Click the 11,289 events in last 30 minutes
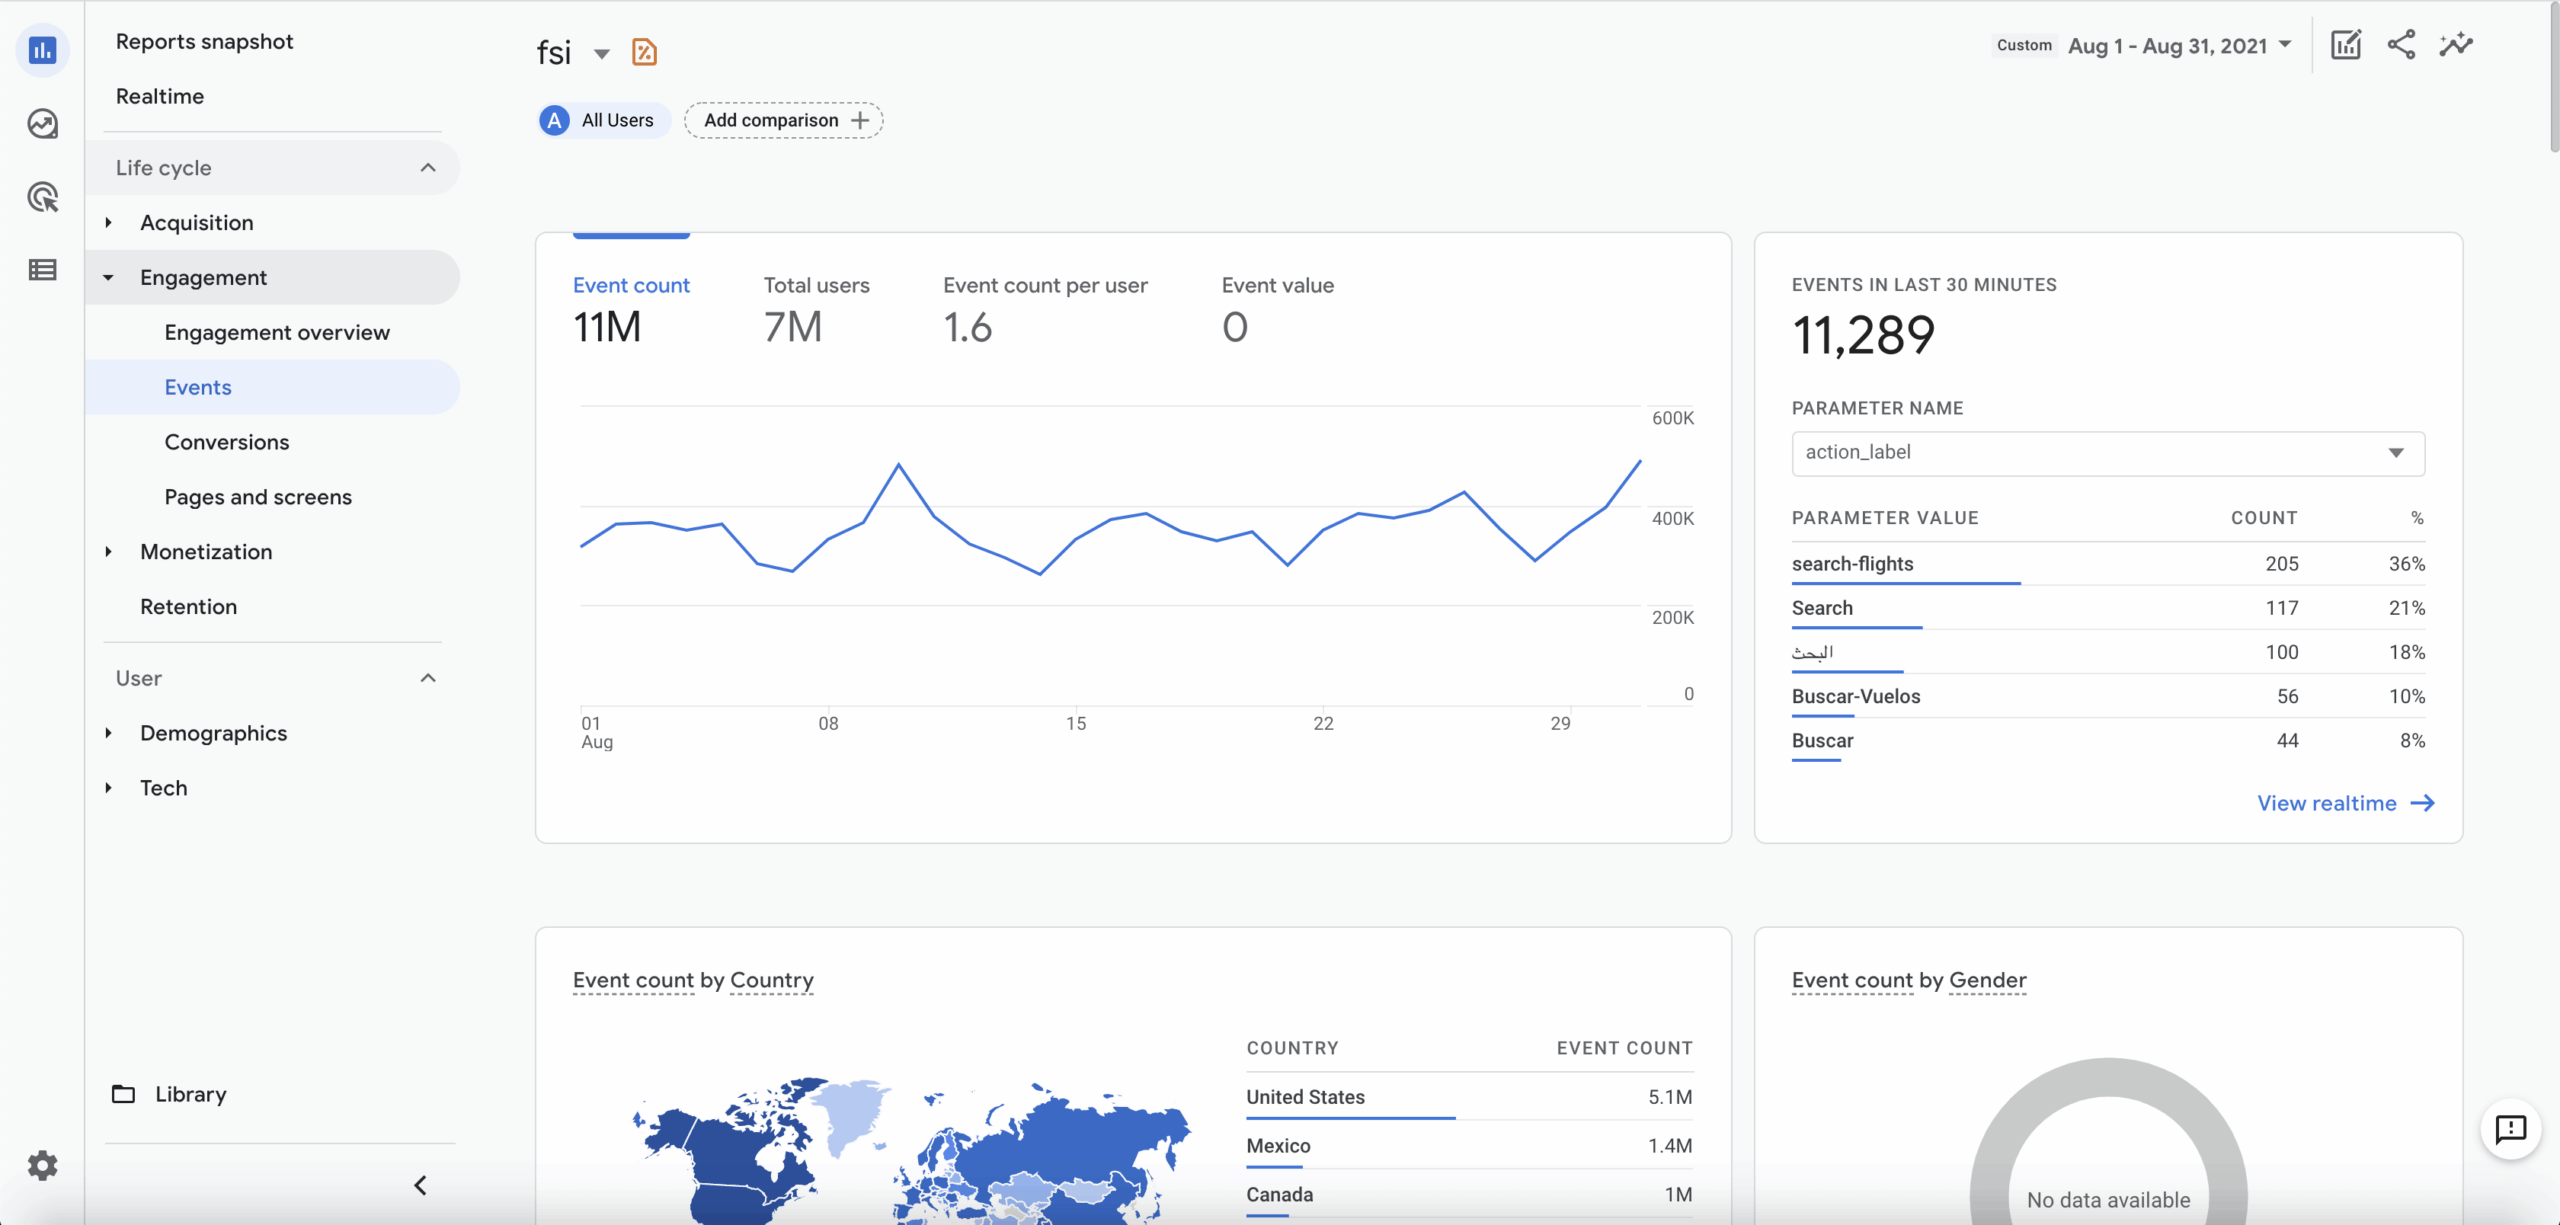This screenshot has height=1225, width=2560. pos(1863,335)
